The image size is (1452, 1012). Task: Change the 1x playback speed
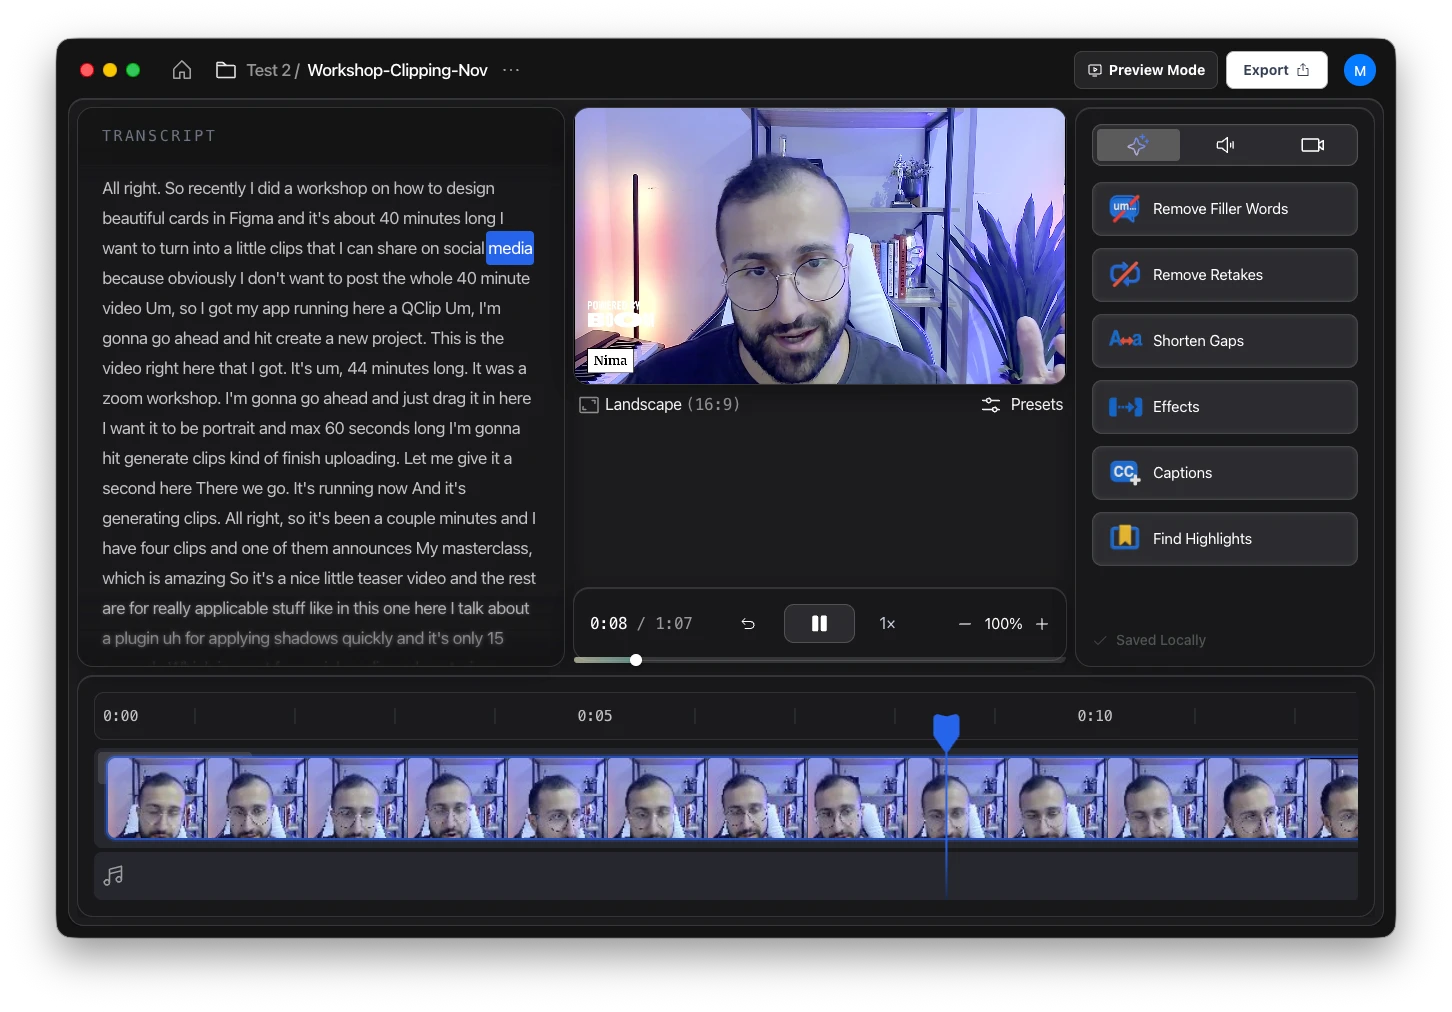pyautogui.click(x=887, y=623)
